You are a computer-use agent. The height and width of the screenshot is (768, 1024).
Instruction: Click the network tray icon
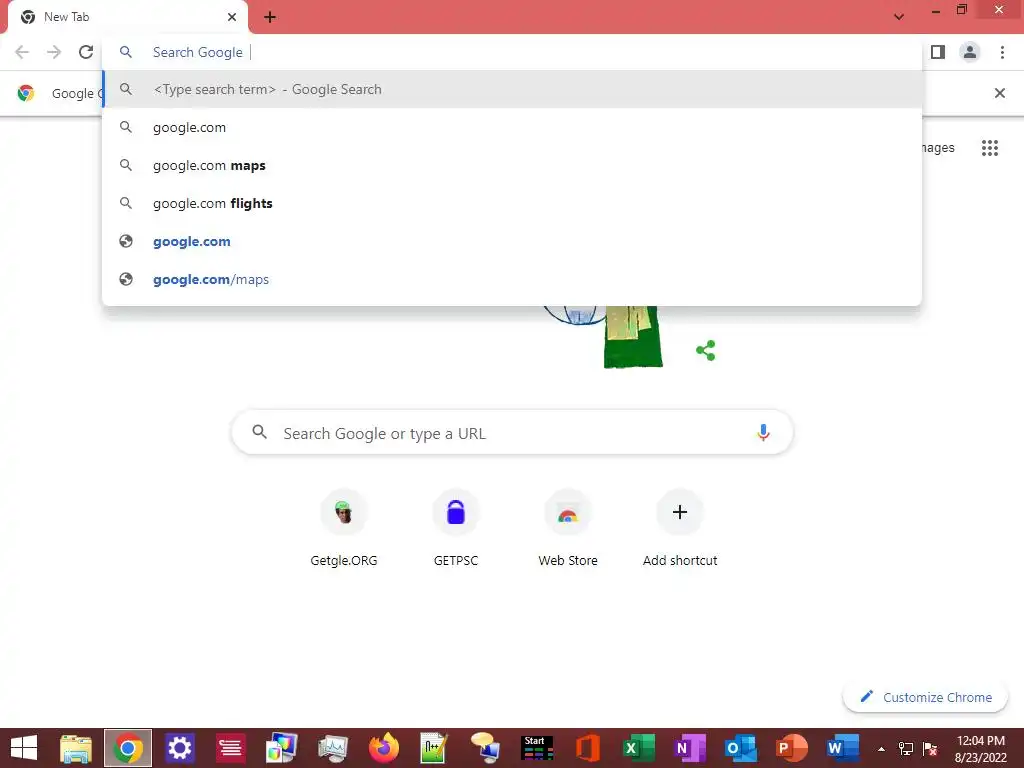[x=906, y=748]
